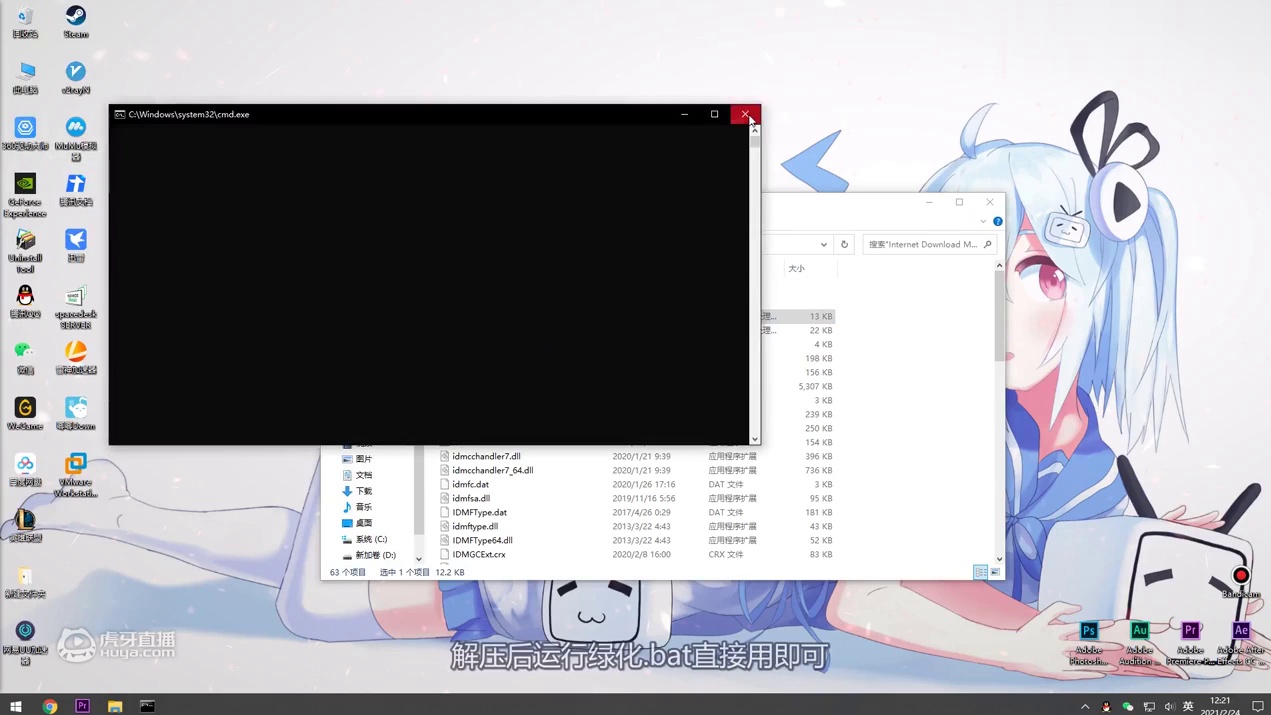Minimize the cmd.exe window
This screenshot has height=715, width=1271.
684,114
